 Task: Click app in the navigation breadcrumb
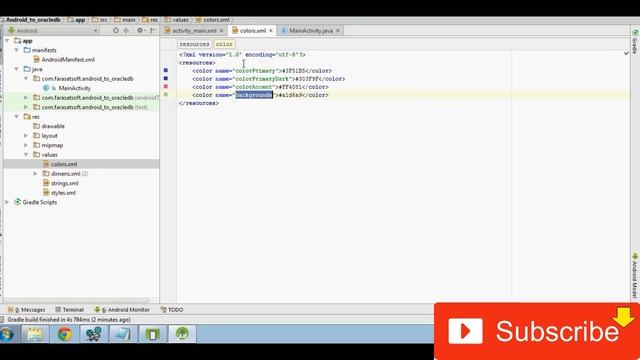(x=76, y=20)
